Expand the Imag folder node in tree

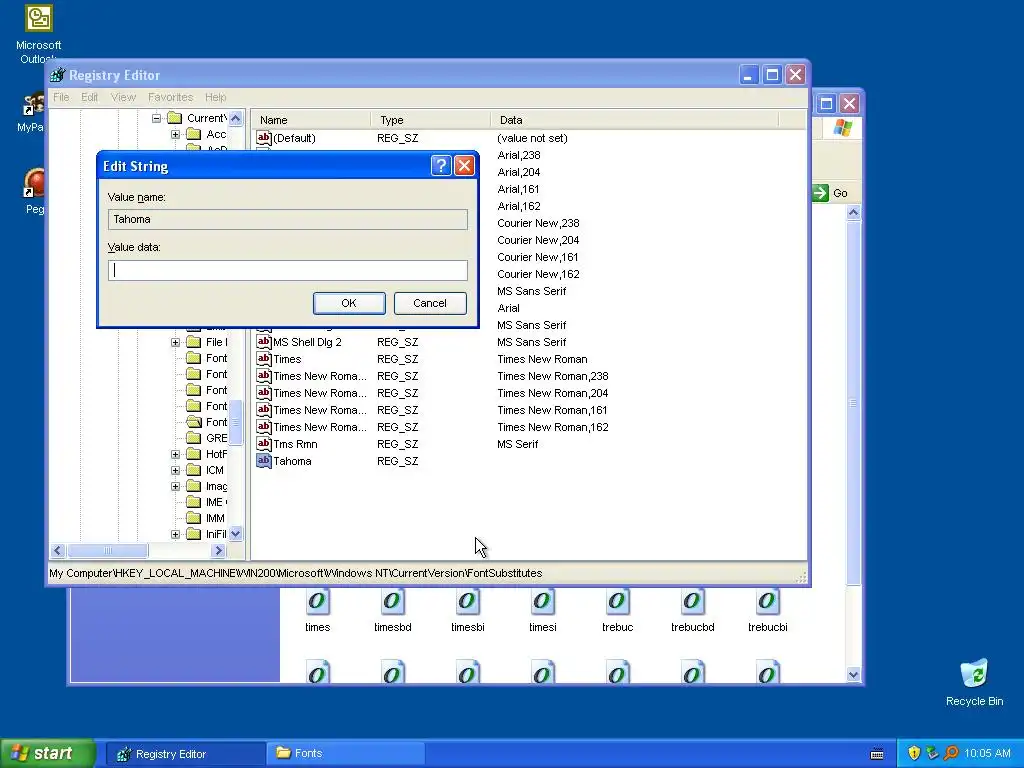[x=175, y=487]
